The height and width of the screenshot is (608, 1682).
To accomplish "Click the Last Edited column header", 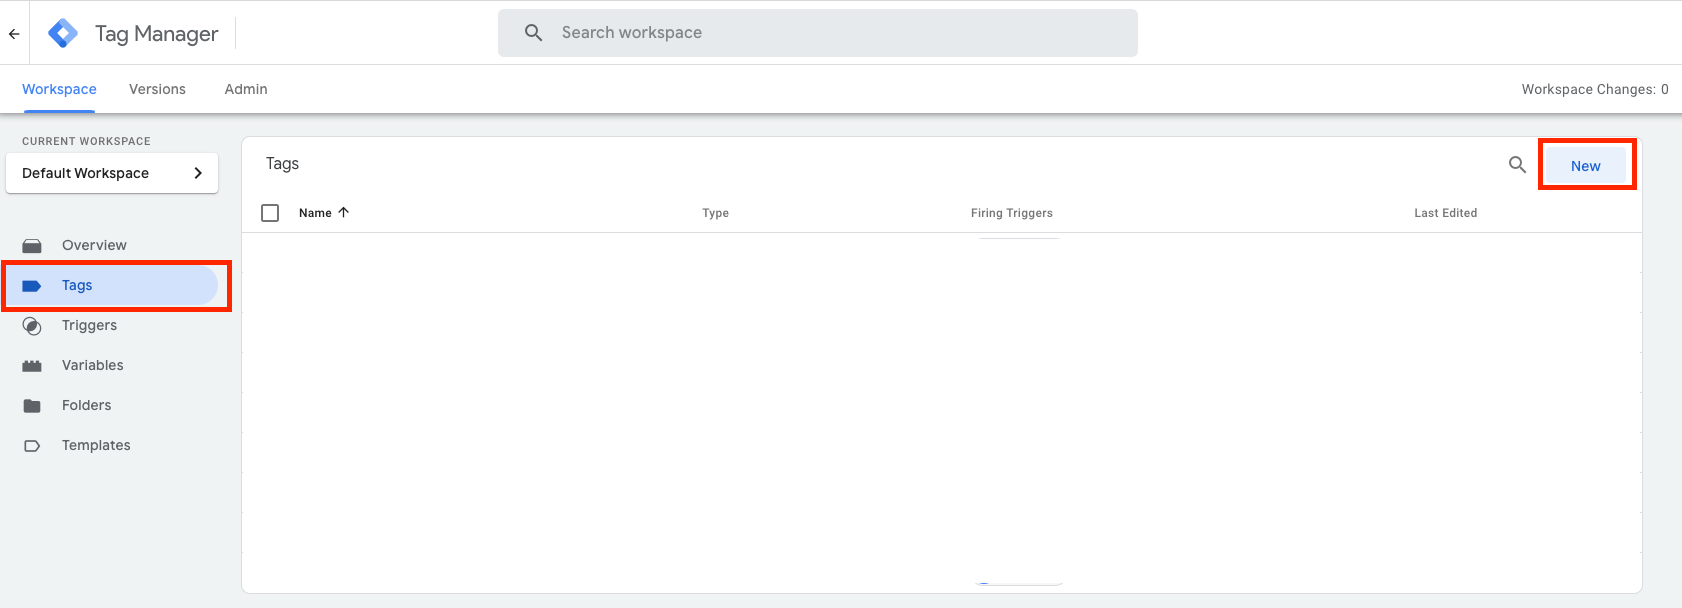I will tap(1445, 213).
